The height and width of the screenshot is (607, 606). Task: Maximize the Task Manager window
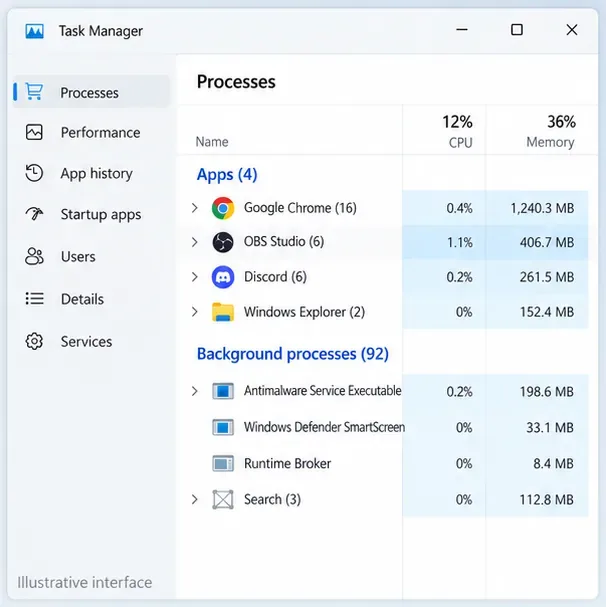[x=517, y=30]
